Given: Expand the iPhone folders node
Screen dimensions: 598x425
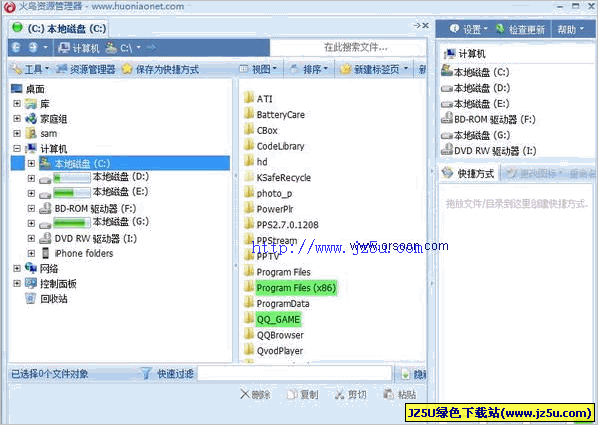Looking at the screenshot, I should [31, 253].
